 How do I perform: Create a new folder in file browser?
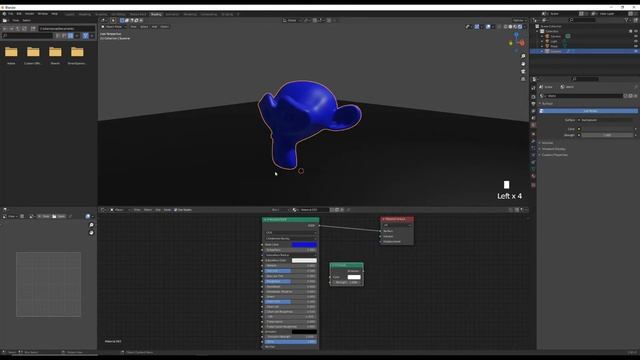pos(33,29)
